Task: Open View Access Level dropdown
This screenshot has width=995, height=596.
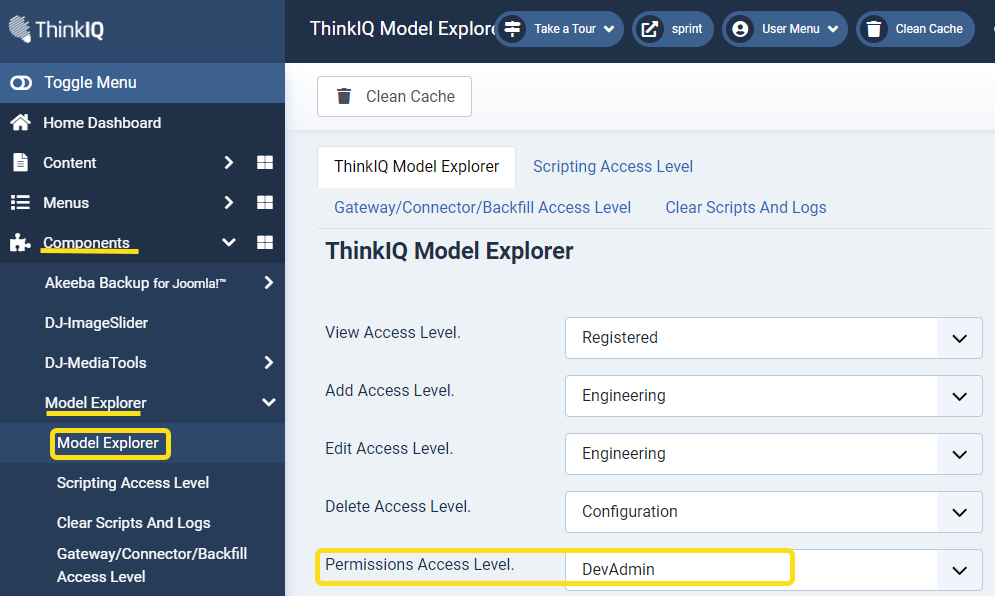Action: [774, 338]
